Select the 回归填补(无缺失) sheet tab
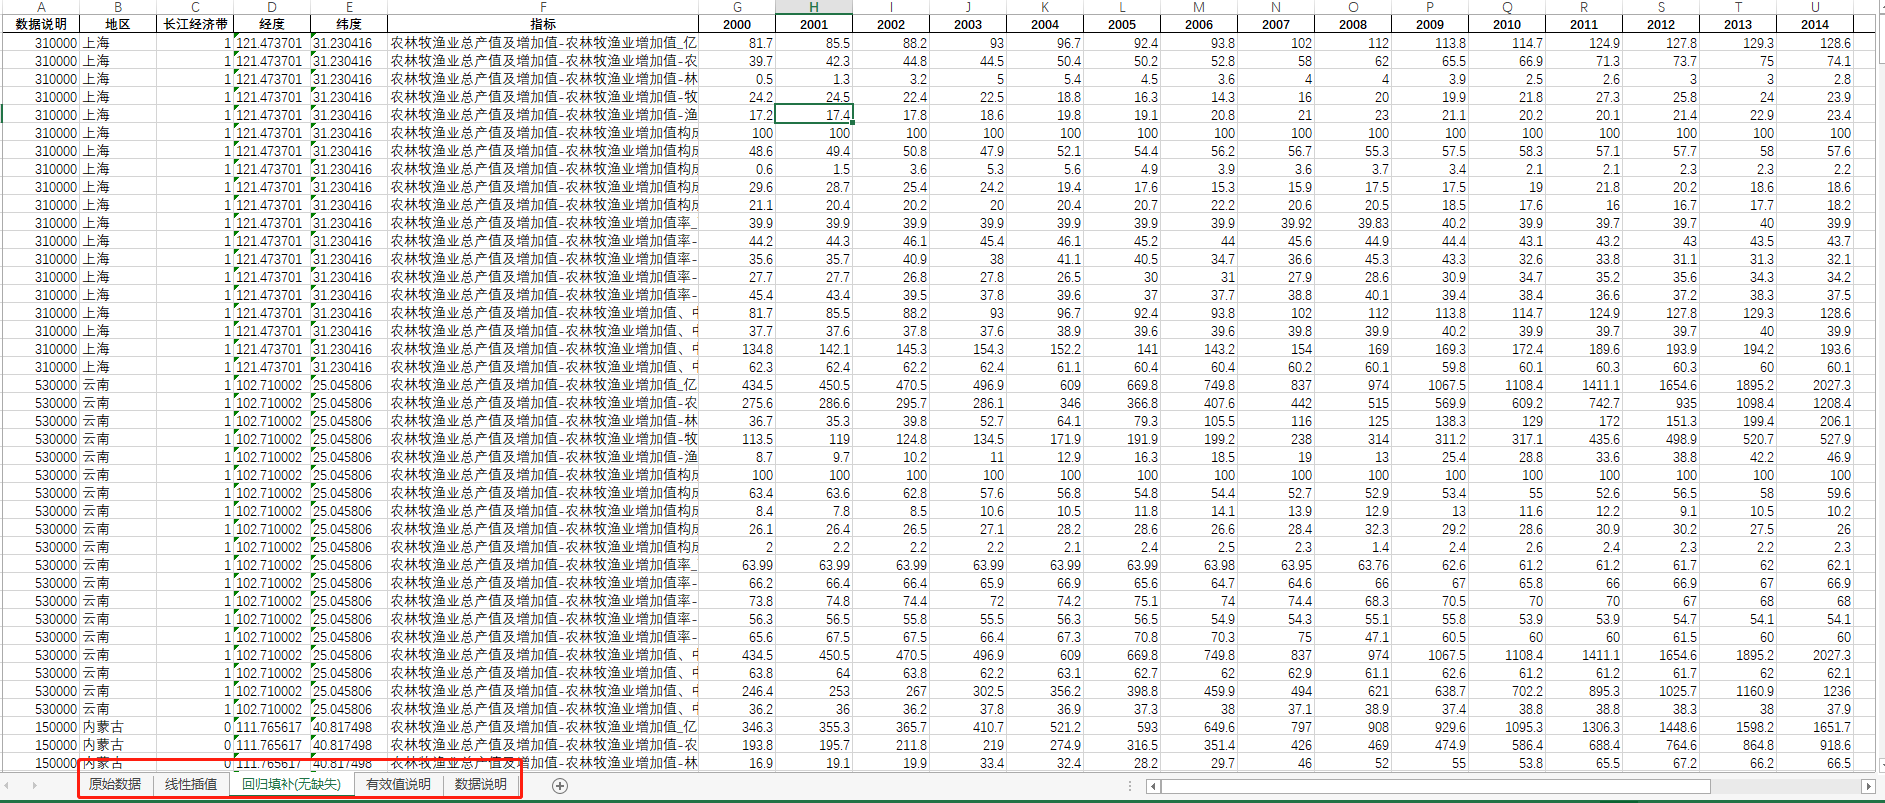 click(x=291, y=784)
